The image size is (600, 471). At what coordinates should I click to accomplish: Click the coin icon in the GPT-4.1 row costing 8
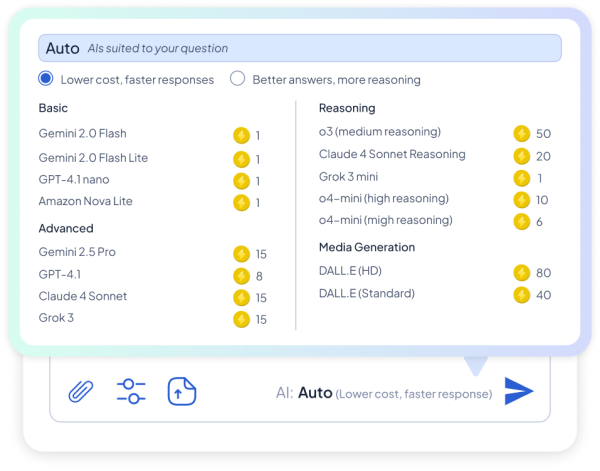(x=241, y=276)
